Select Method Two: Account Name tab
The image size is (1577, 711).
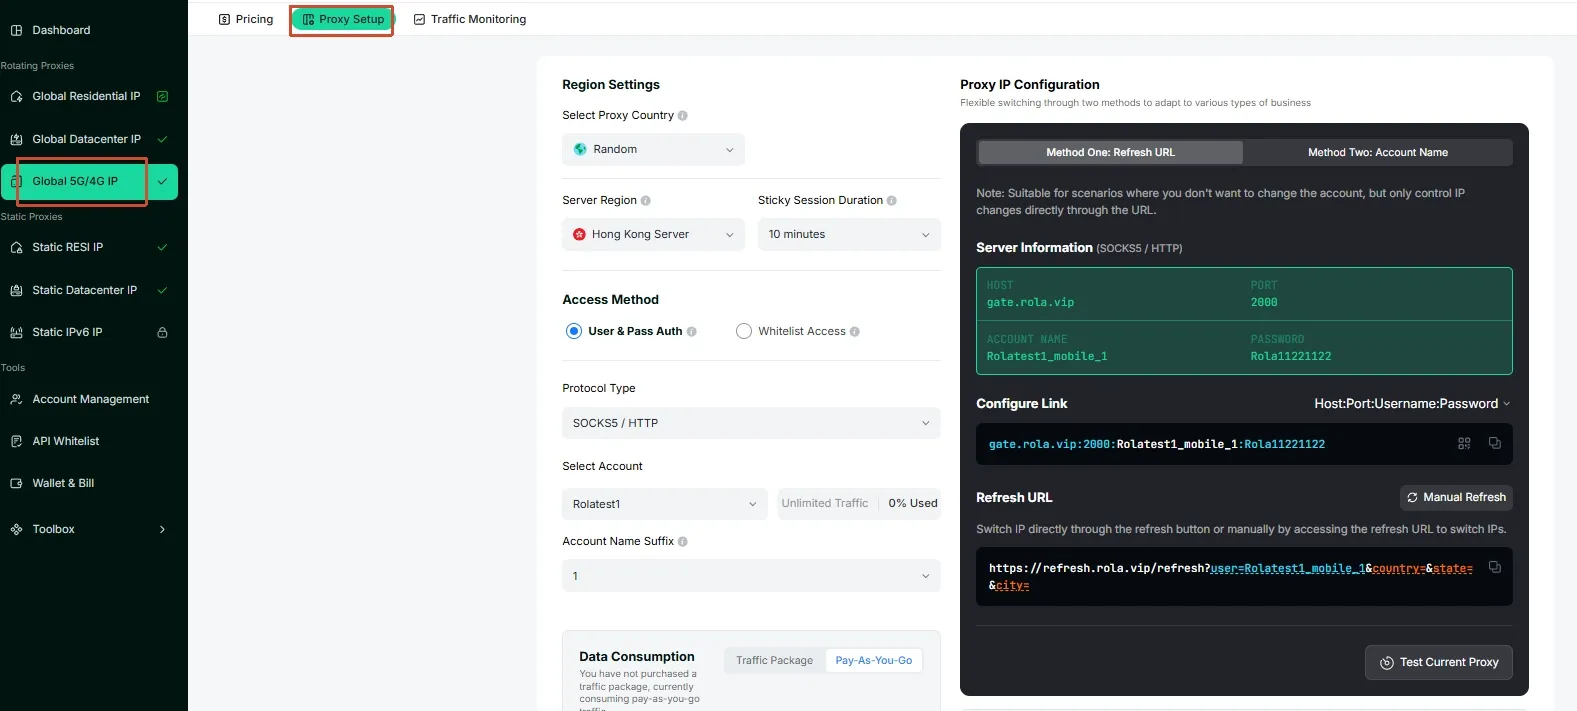(1378, 152)
